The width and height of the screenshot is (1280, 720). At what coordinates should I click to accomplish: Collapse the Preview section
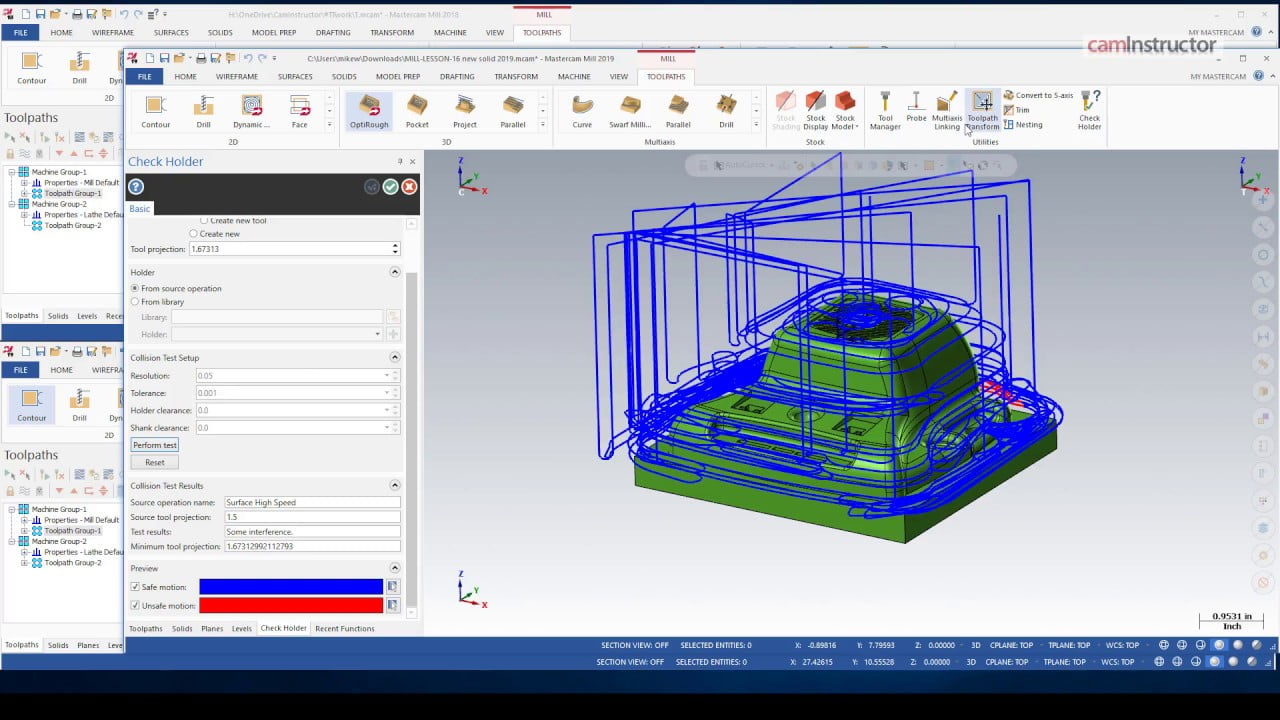click(394, 568)
